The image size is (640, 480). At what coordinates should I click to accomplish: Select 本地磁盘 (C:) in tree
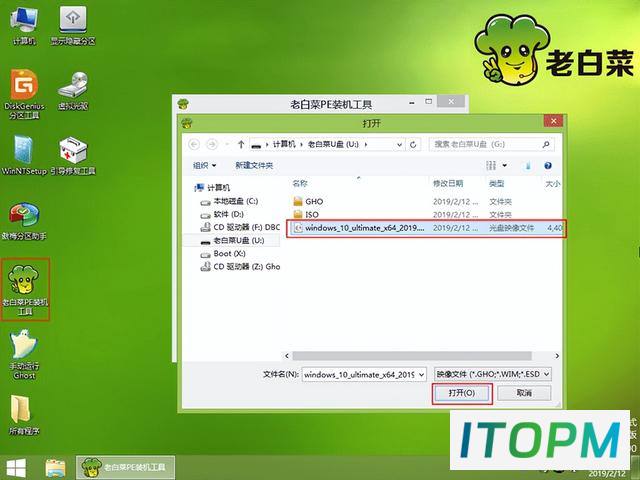click(229, 201)
